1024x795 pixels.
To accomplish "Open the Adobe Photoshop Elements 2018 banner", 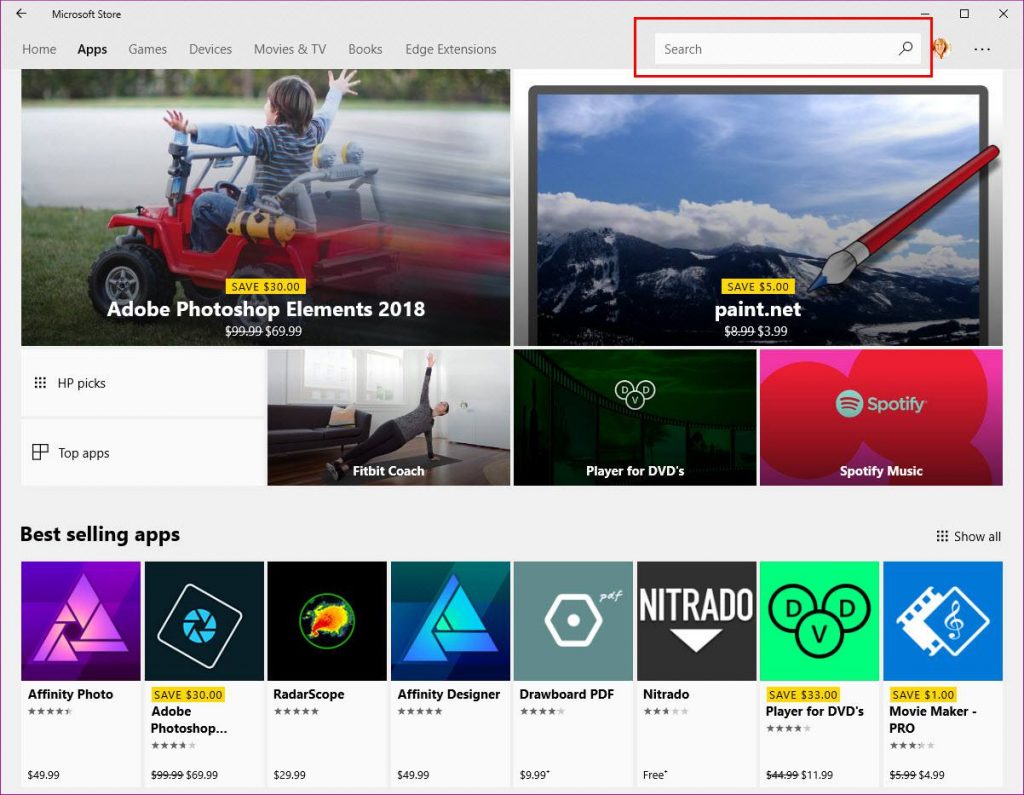I will [266, 207].
